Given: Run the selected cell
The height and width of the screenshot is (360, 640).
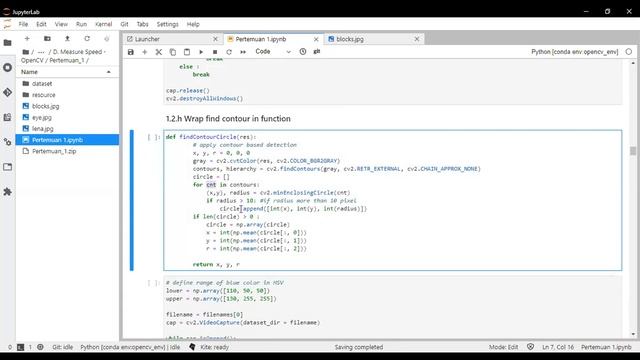Looking at the screenshot, I should click(201, 52).
